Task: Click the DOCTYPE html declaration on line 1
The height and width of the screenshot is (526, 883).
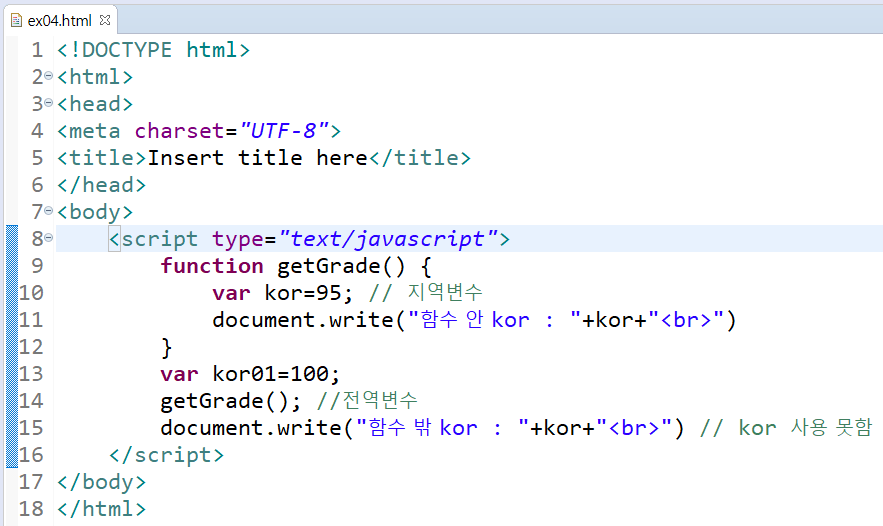Action: click(x=153, y=50)
